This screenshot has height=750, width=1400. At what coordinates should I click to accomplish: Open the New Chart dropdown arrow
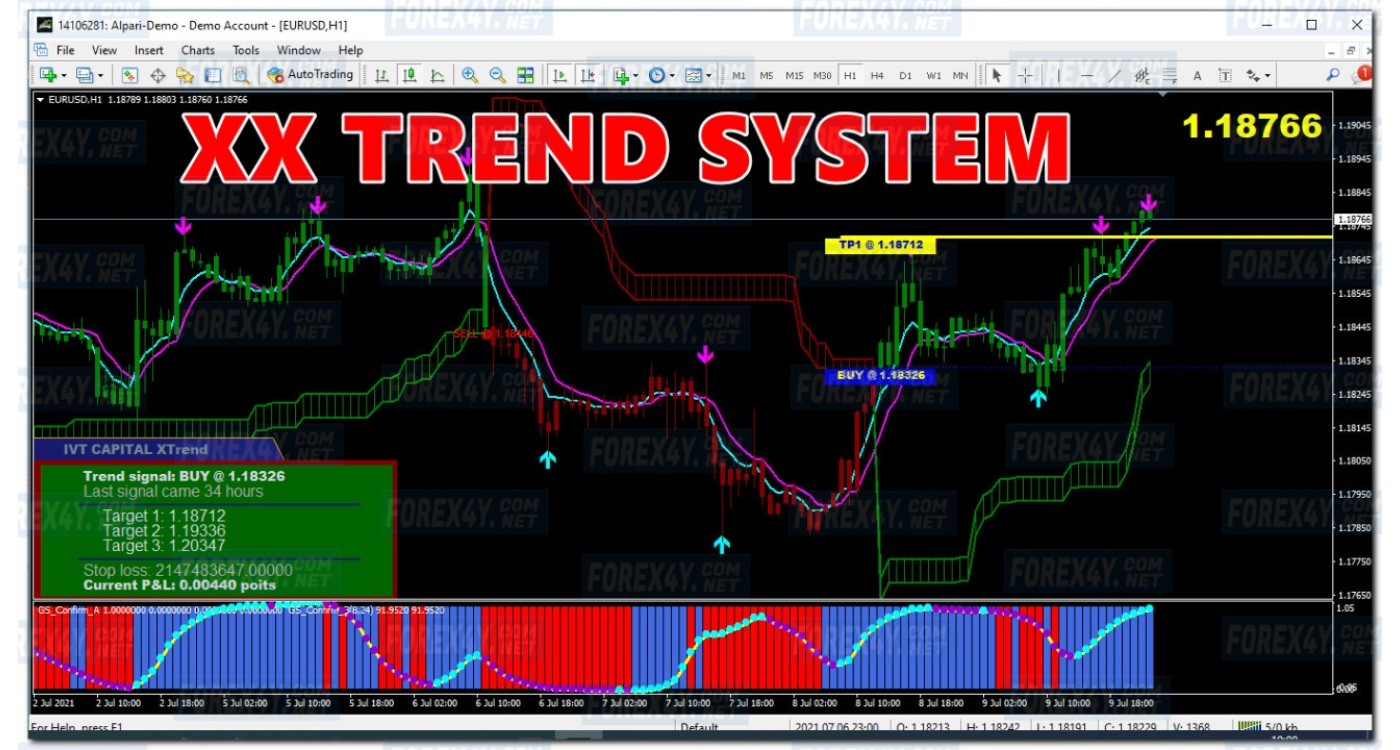click(x=64, y=76)
